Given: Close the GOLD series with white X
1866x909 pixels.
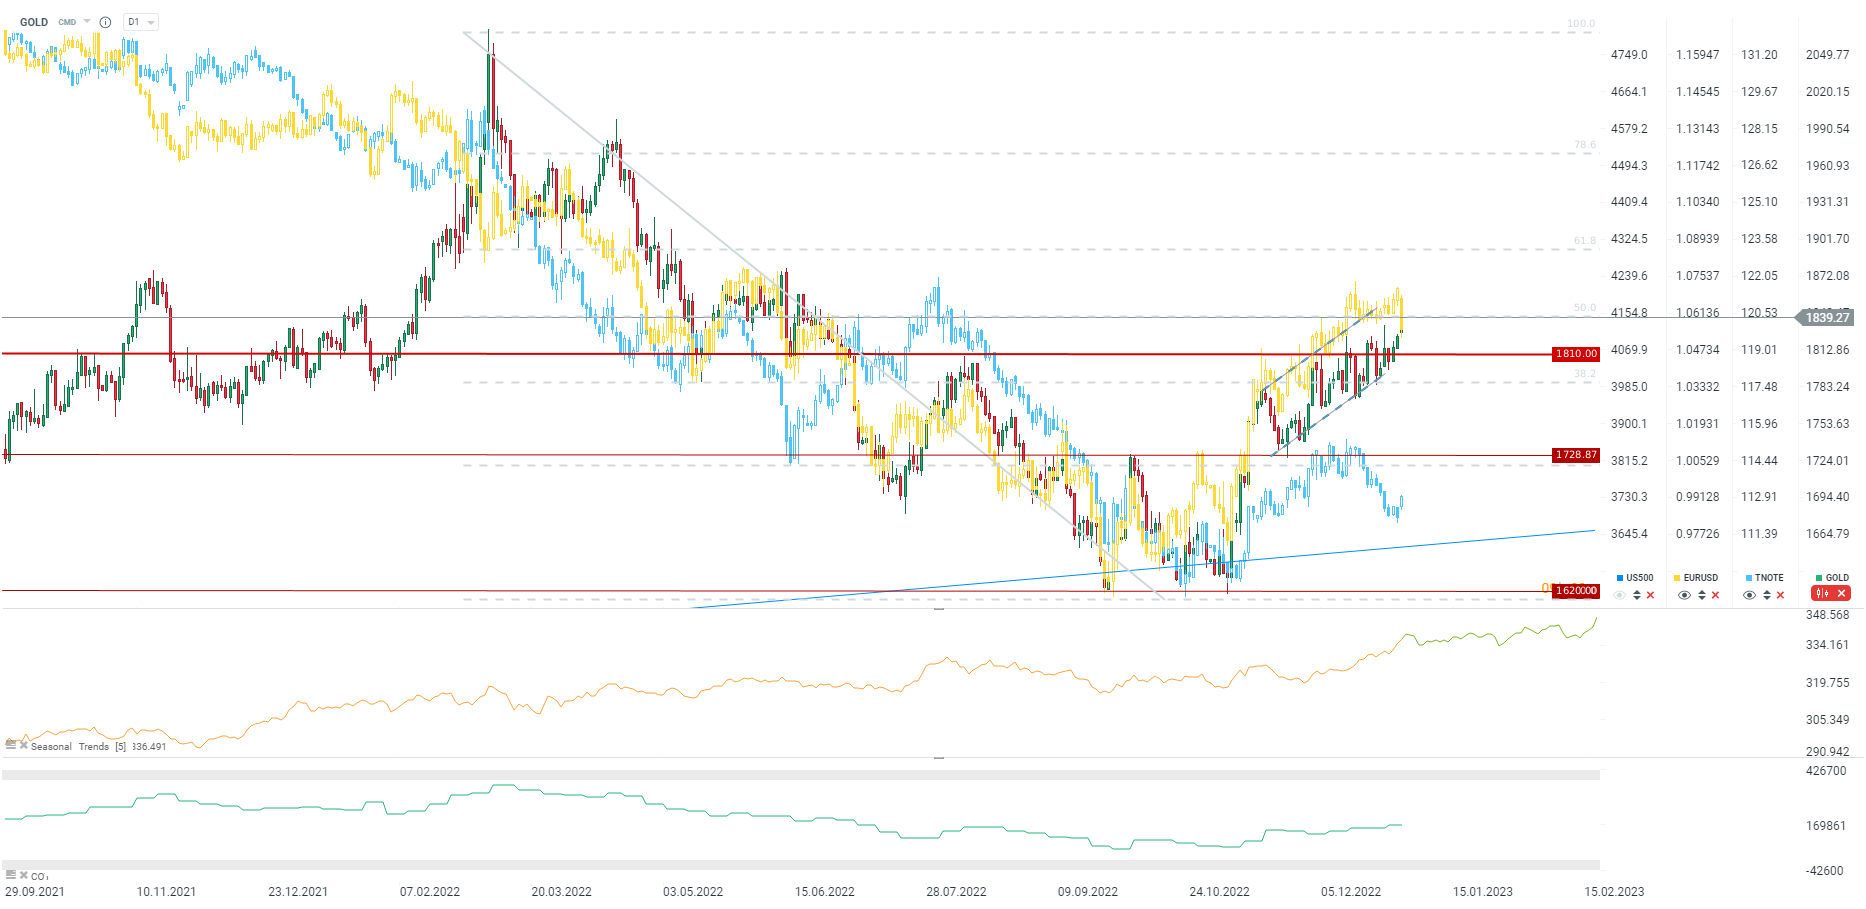Looking at the screenshot, I should tap(1841, 594).
